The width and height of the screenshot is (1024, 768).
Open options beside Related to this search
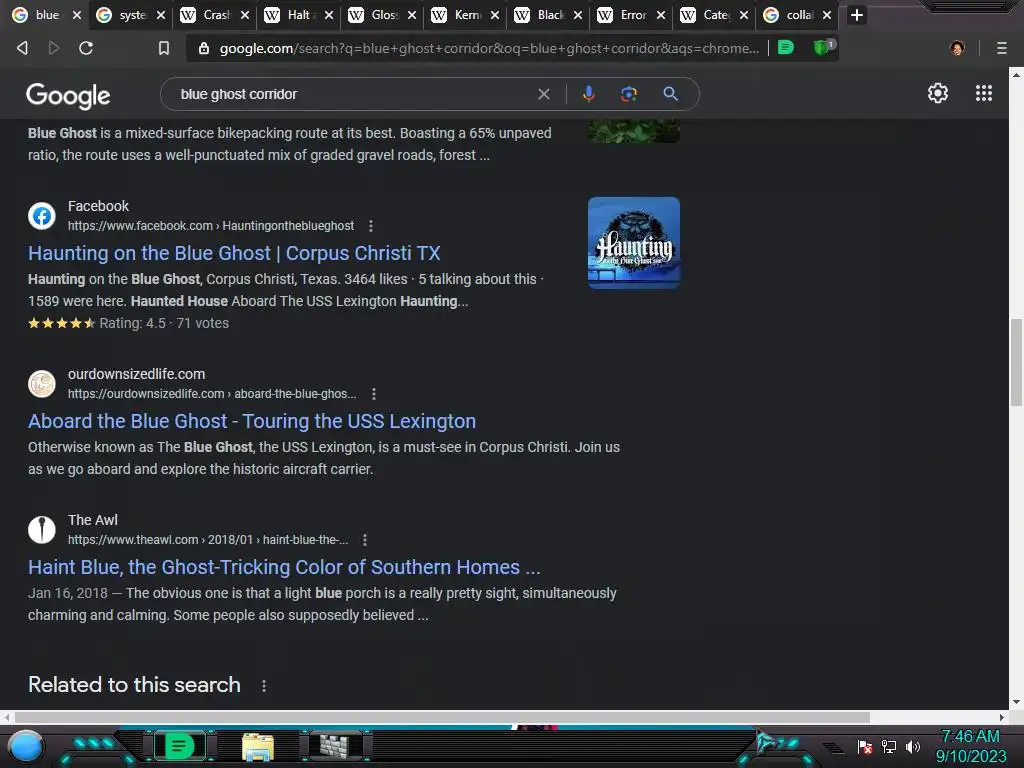click(x=264, y=686)
